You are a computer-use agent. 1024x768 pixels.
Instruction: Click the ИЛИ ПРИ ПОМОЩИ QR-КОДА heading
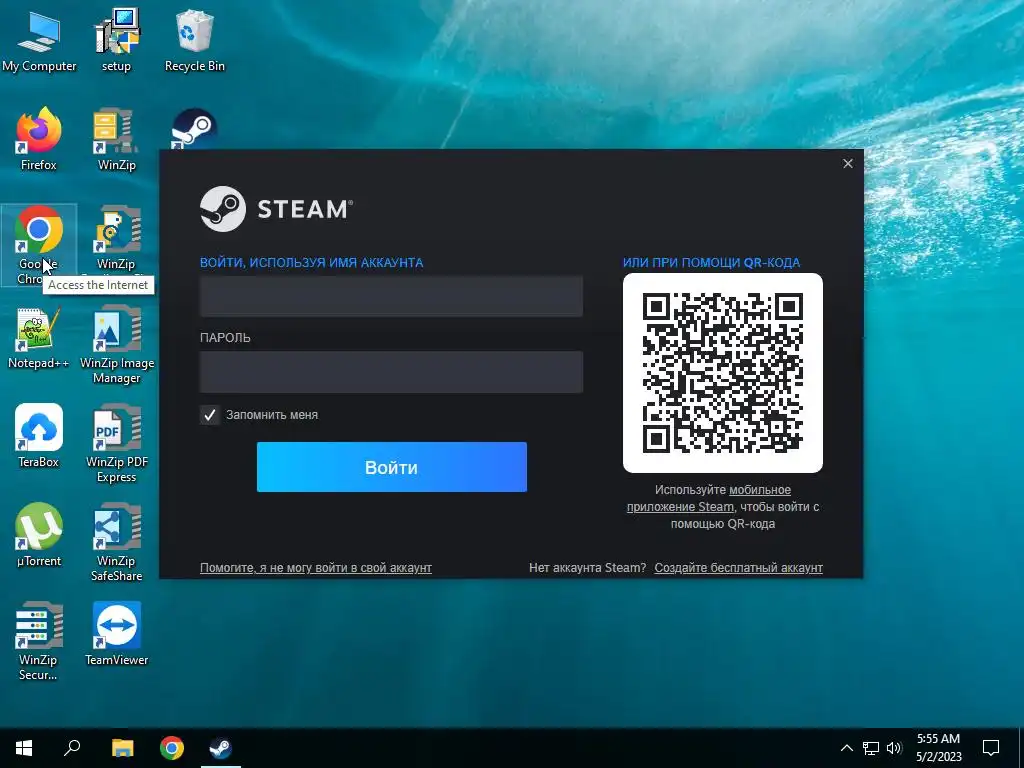click(x=711, y=263)
